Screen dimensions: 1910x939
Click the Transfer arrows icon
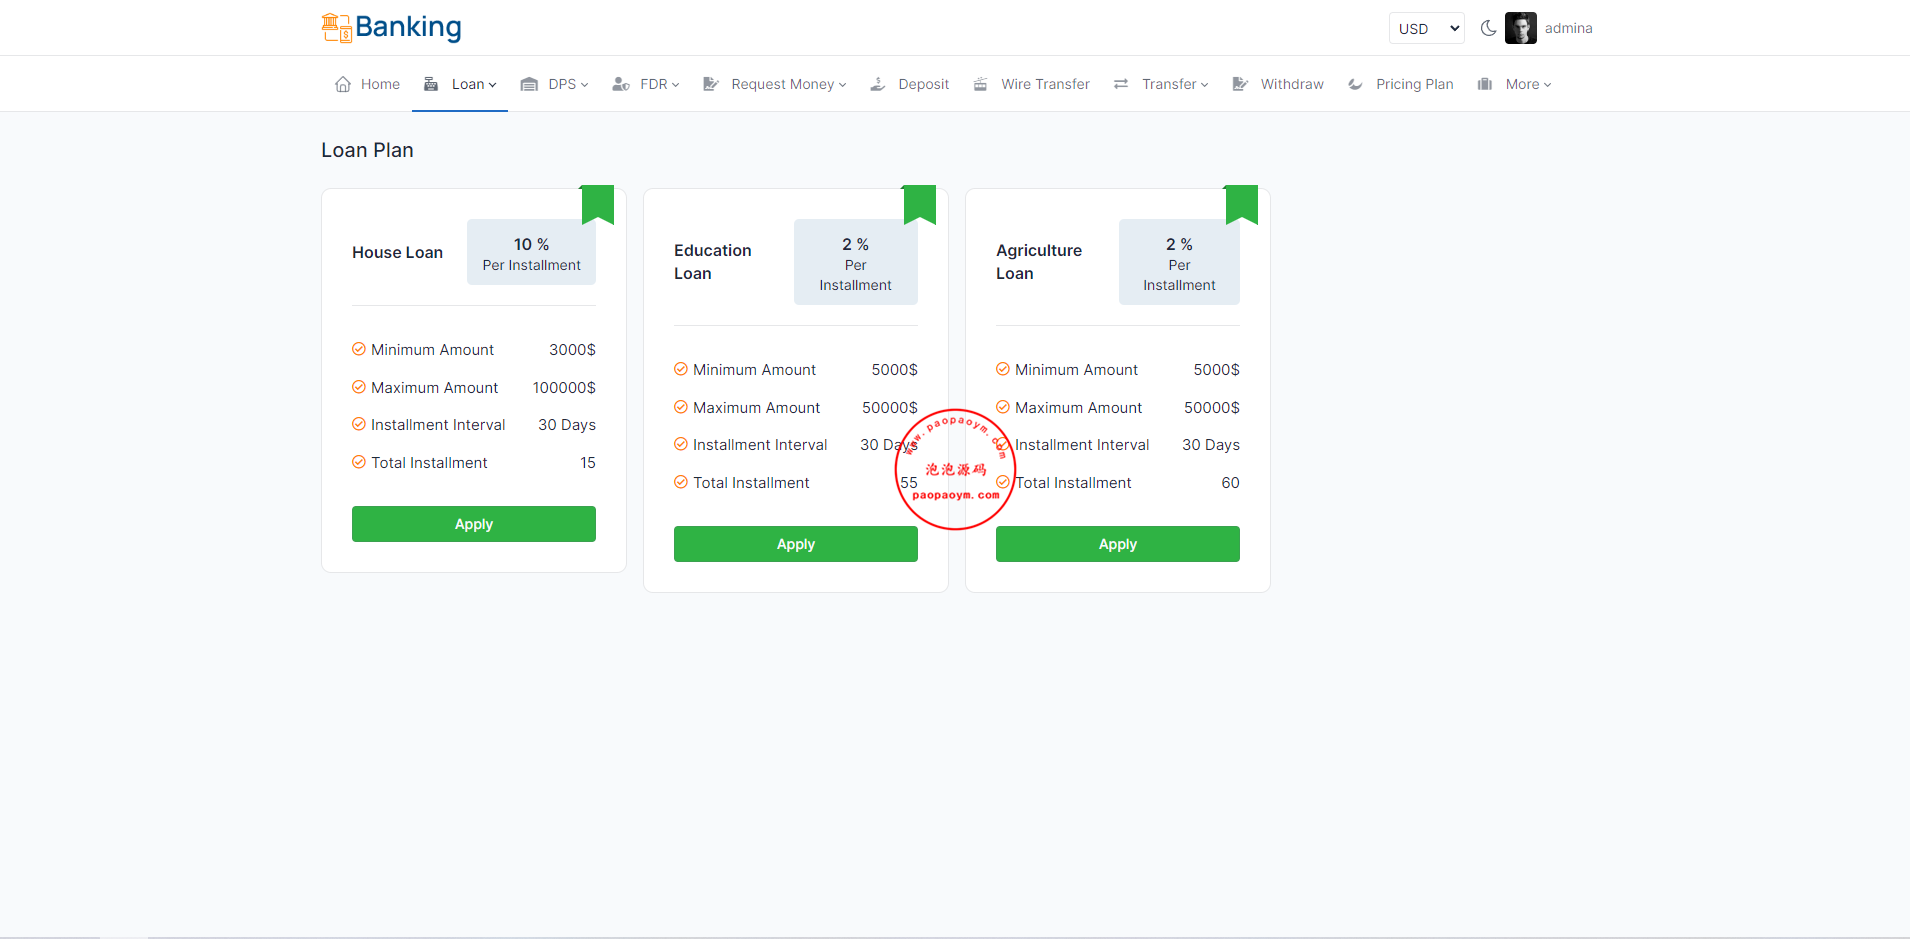[1121, 84]
